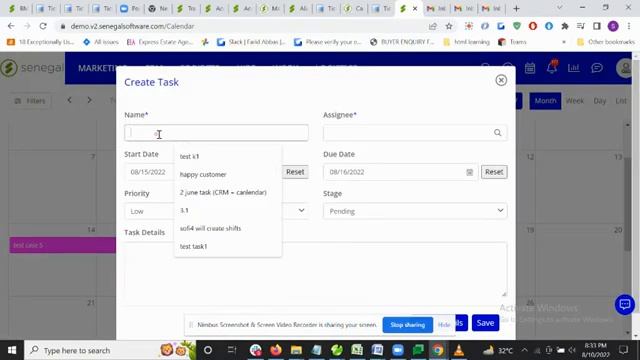Stop sharing the Nimbus screen recording

pyautogui.click(x=407, y=325)
